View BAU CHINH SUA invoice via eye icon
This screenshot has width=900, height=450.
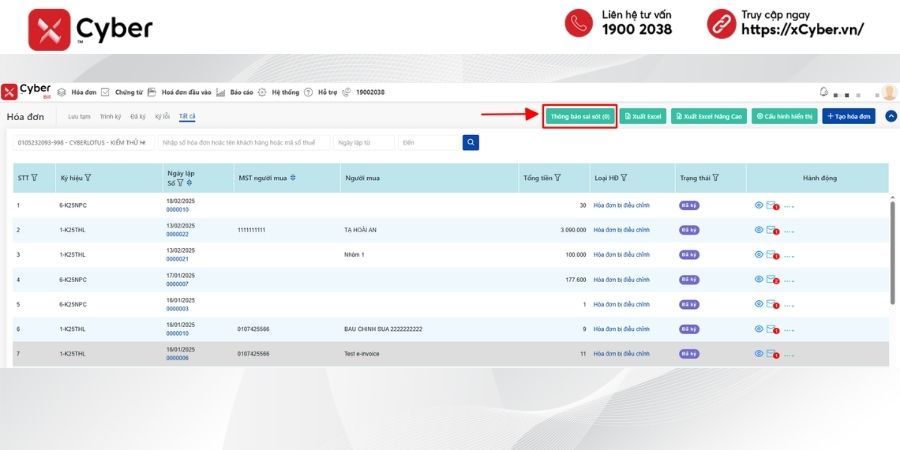[x=758, y=329]
